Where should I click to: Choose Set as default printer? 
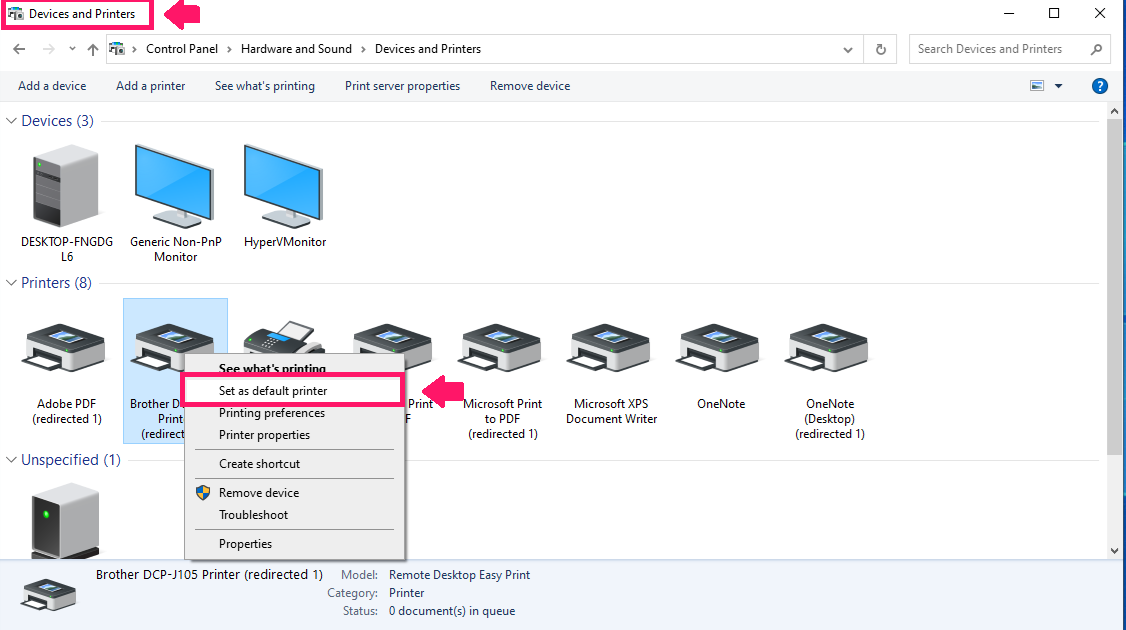[292, 391]
